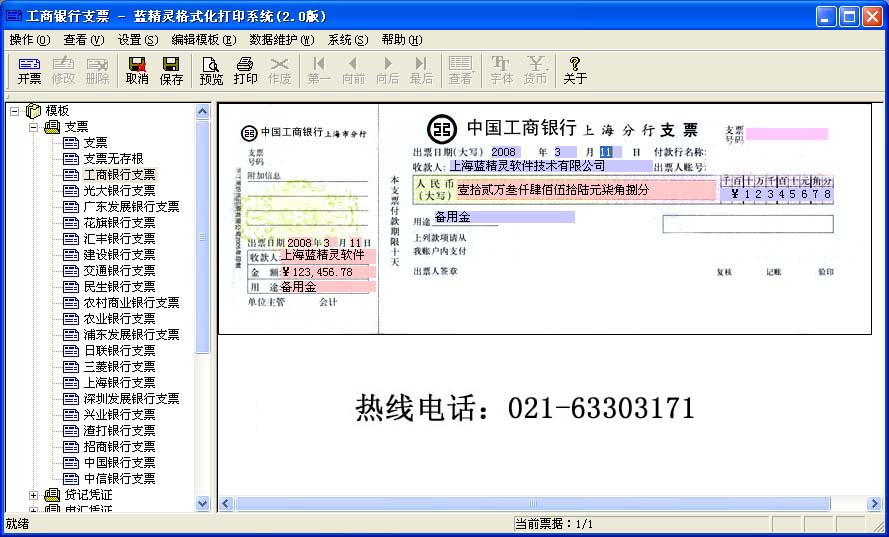Go to 第一 first record
The width and height of the screenshot is (889, 537).
319,70
